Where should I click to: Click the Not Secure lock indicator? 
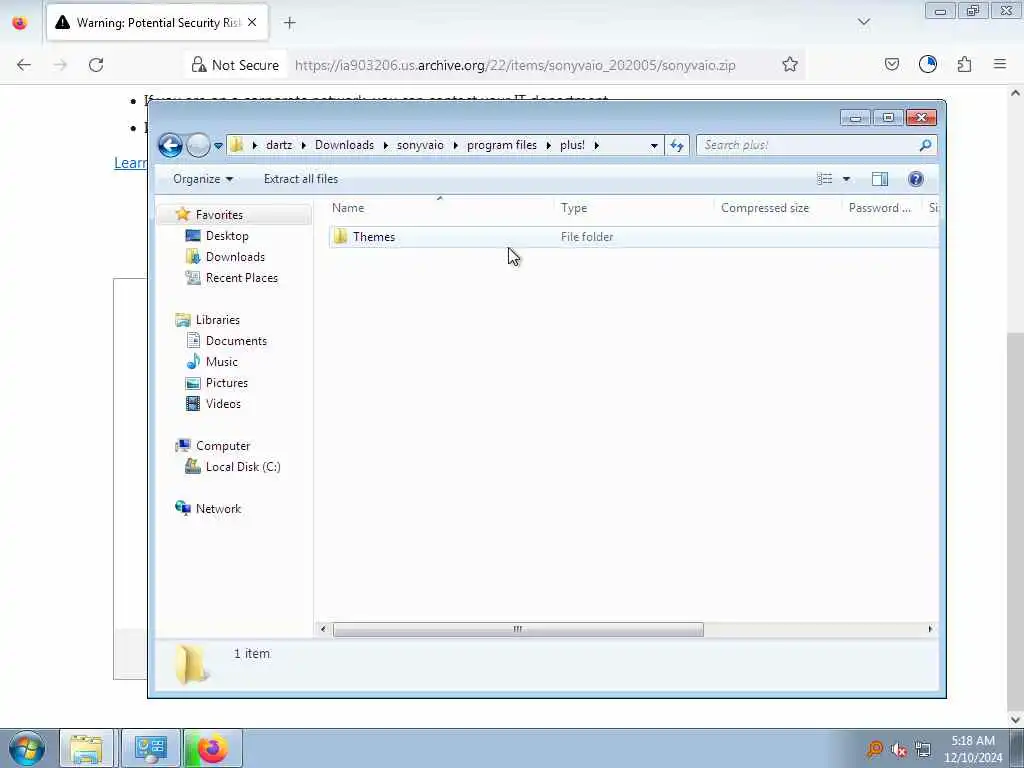(x=235, y=65)
